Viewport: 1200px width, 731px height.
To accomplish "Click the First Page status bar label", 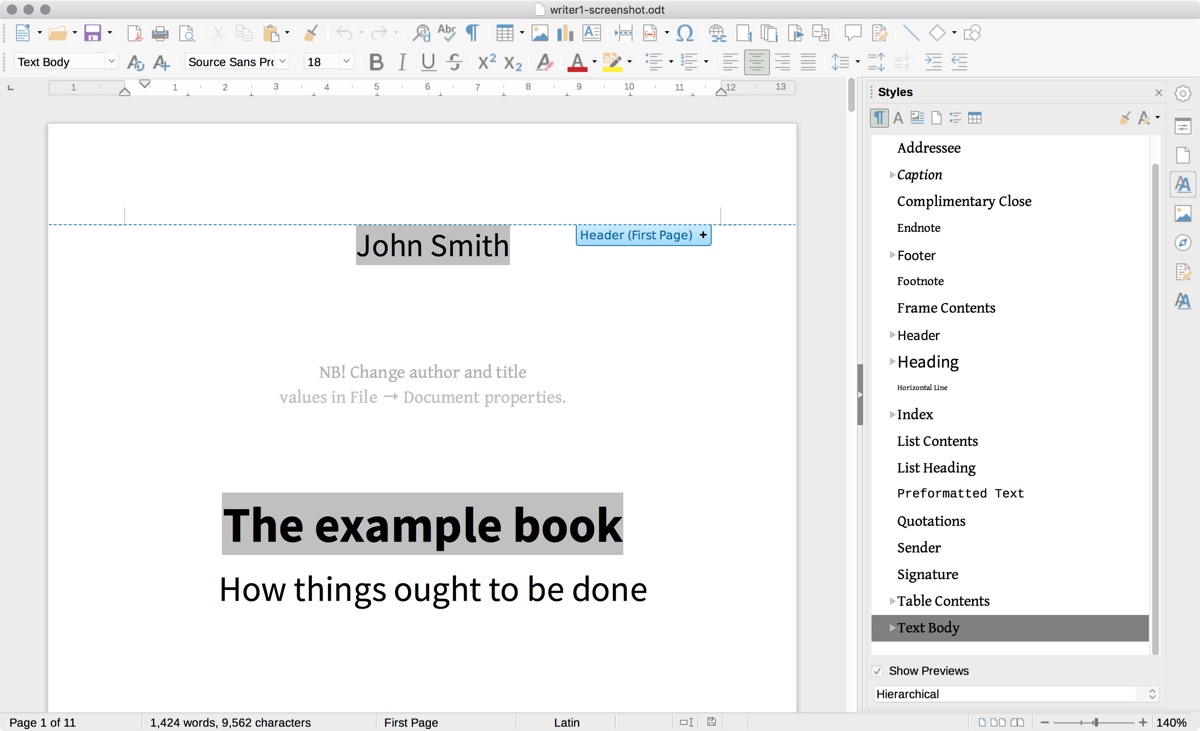I will point(411,722).
